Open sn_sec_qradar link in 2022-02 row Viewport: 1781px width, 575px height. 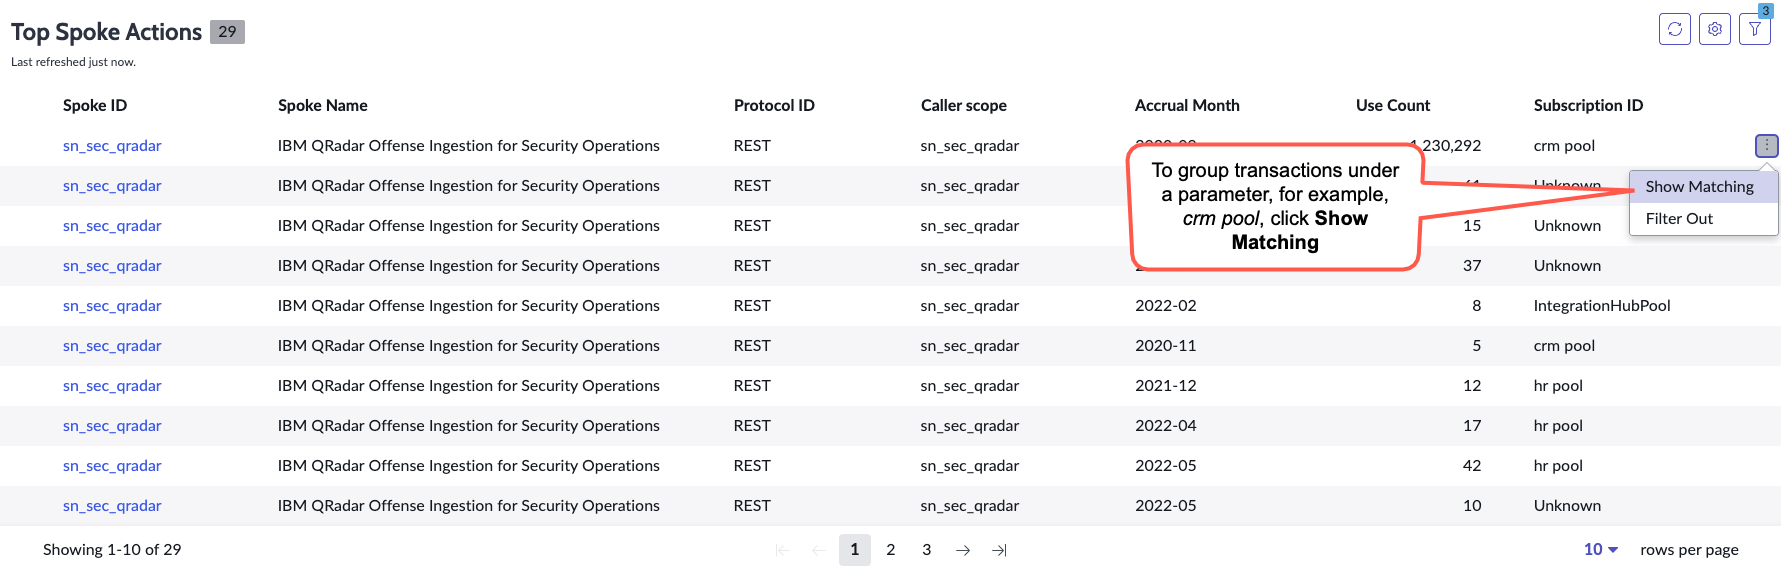tap(112, 306)
